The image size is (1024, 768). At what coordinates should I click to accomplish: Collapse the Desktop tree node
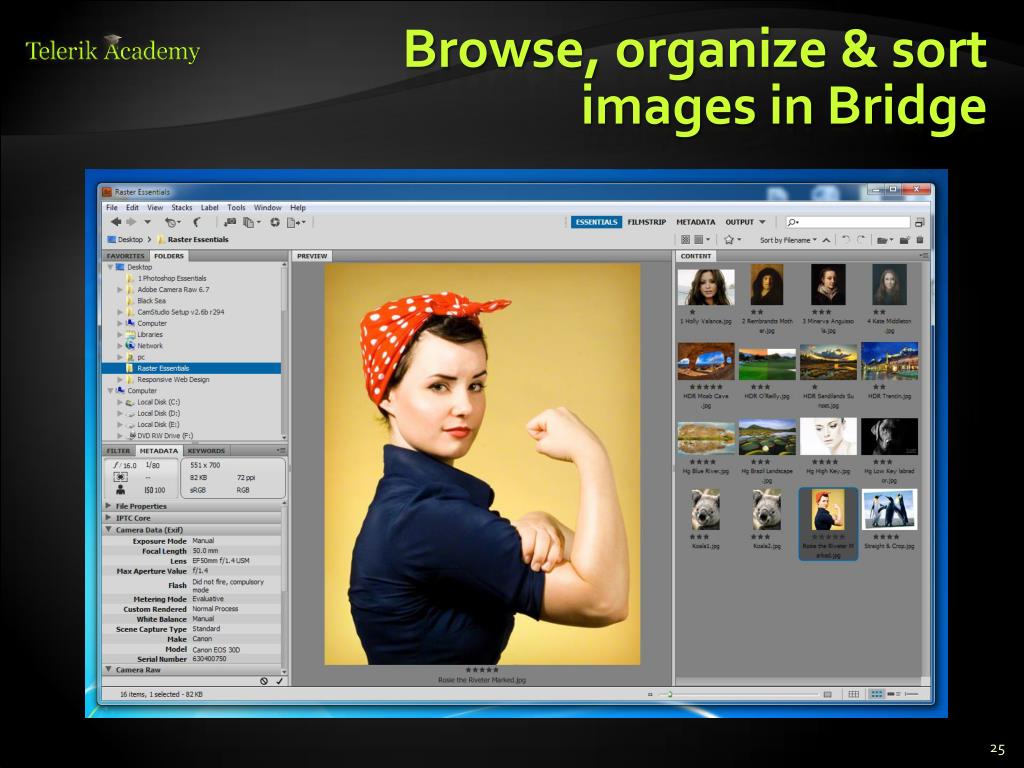pos(110,267)
